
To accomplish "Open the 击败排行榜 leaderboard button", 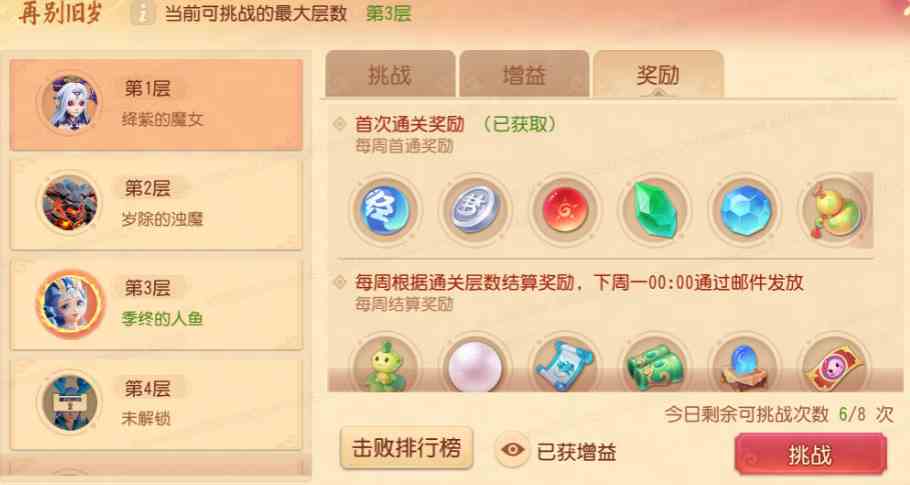I will [406, 448].
